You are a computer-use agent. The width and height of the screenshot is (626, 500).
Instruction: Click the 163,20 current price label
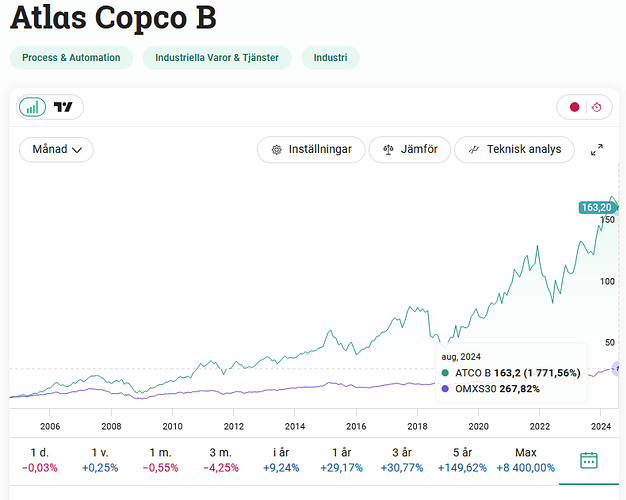point(596,207)
